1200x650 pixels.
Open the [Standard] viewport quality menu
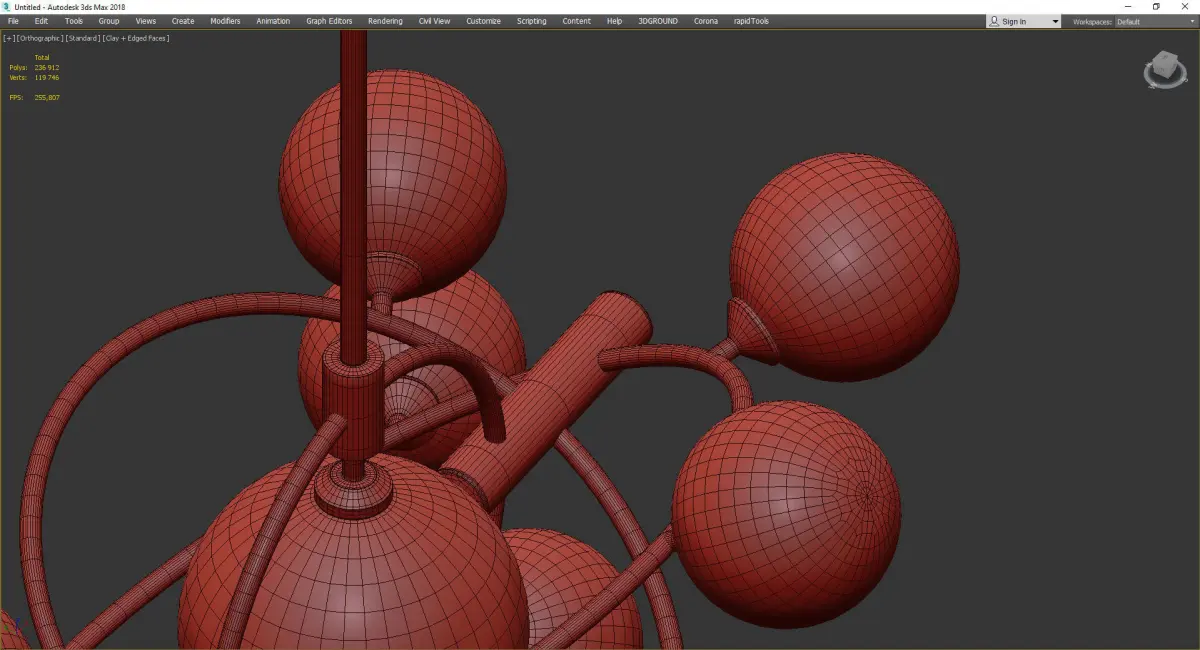coord(81,38)
